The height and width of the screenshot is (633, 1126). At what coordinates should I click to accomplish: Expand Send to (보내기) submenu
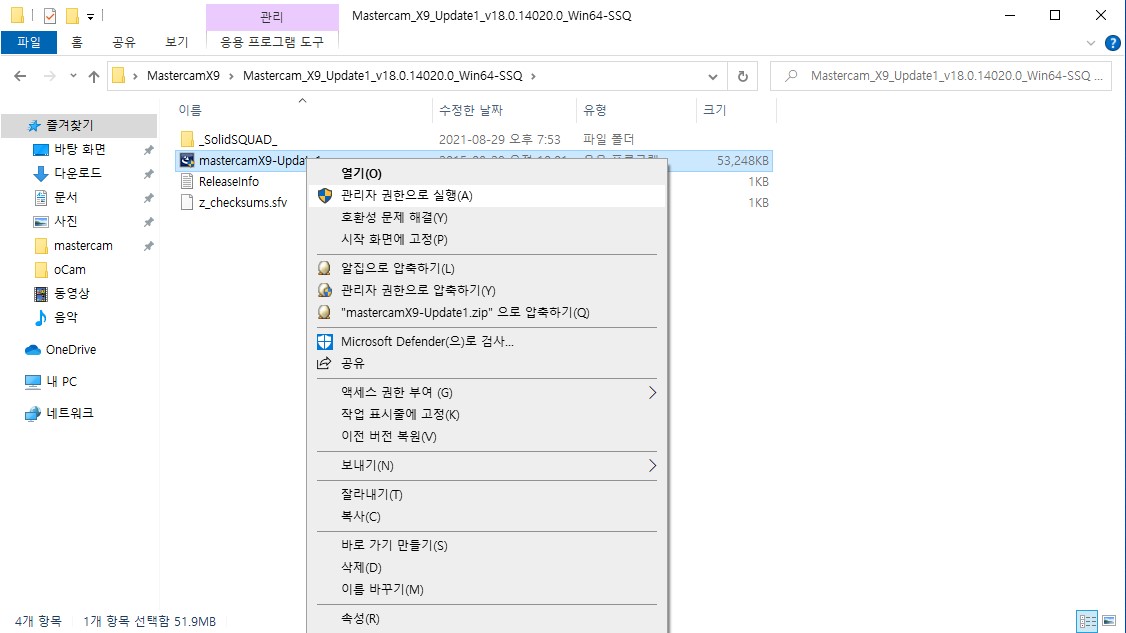pyautogui.click(x=487, y=466)
